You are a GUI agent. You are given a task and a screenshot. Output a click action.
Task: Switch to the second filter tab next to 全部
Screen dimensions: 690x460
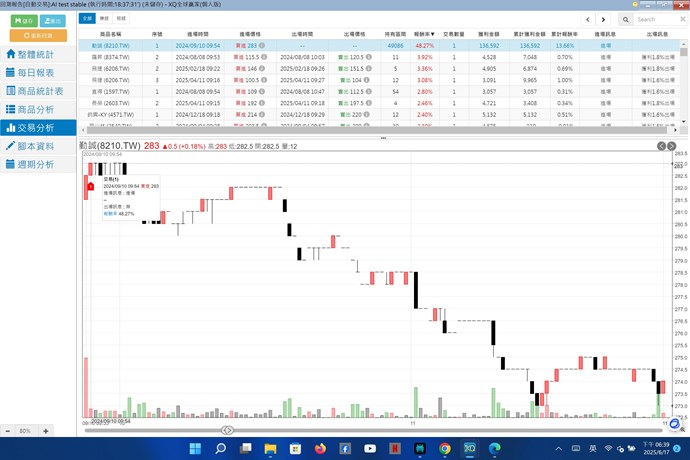click(105, 19)
